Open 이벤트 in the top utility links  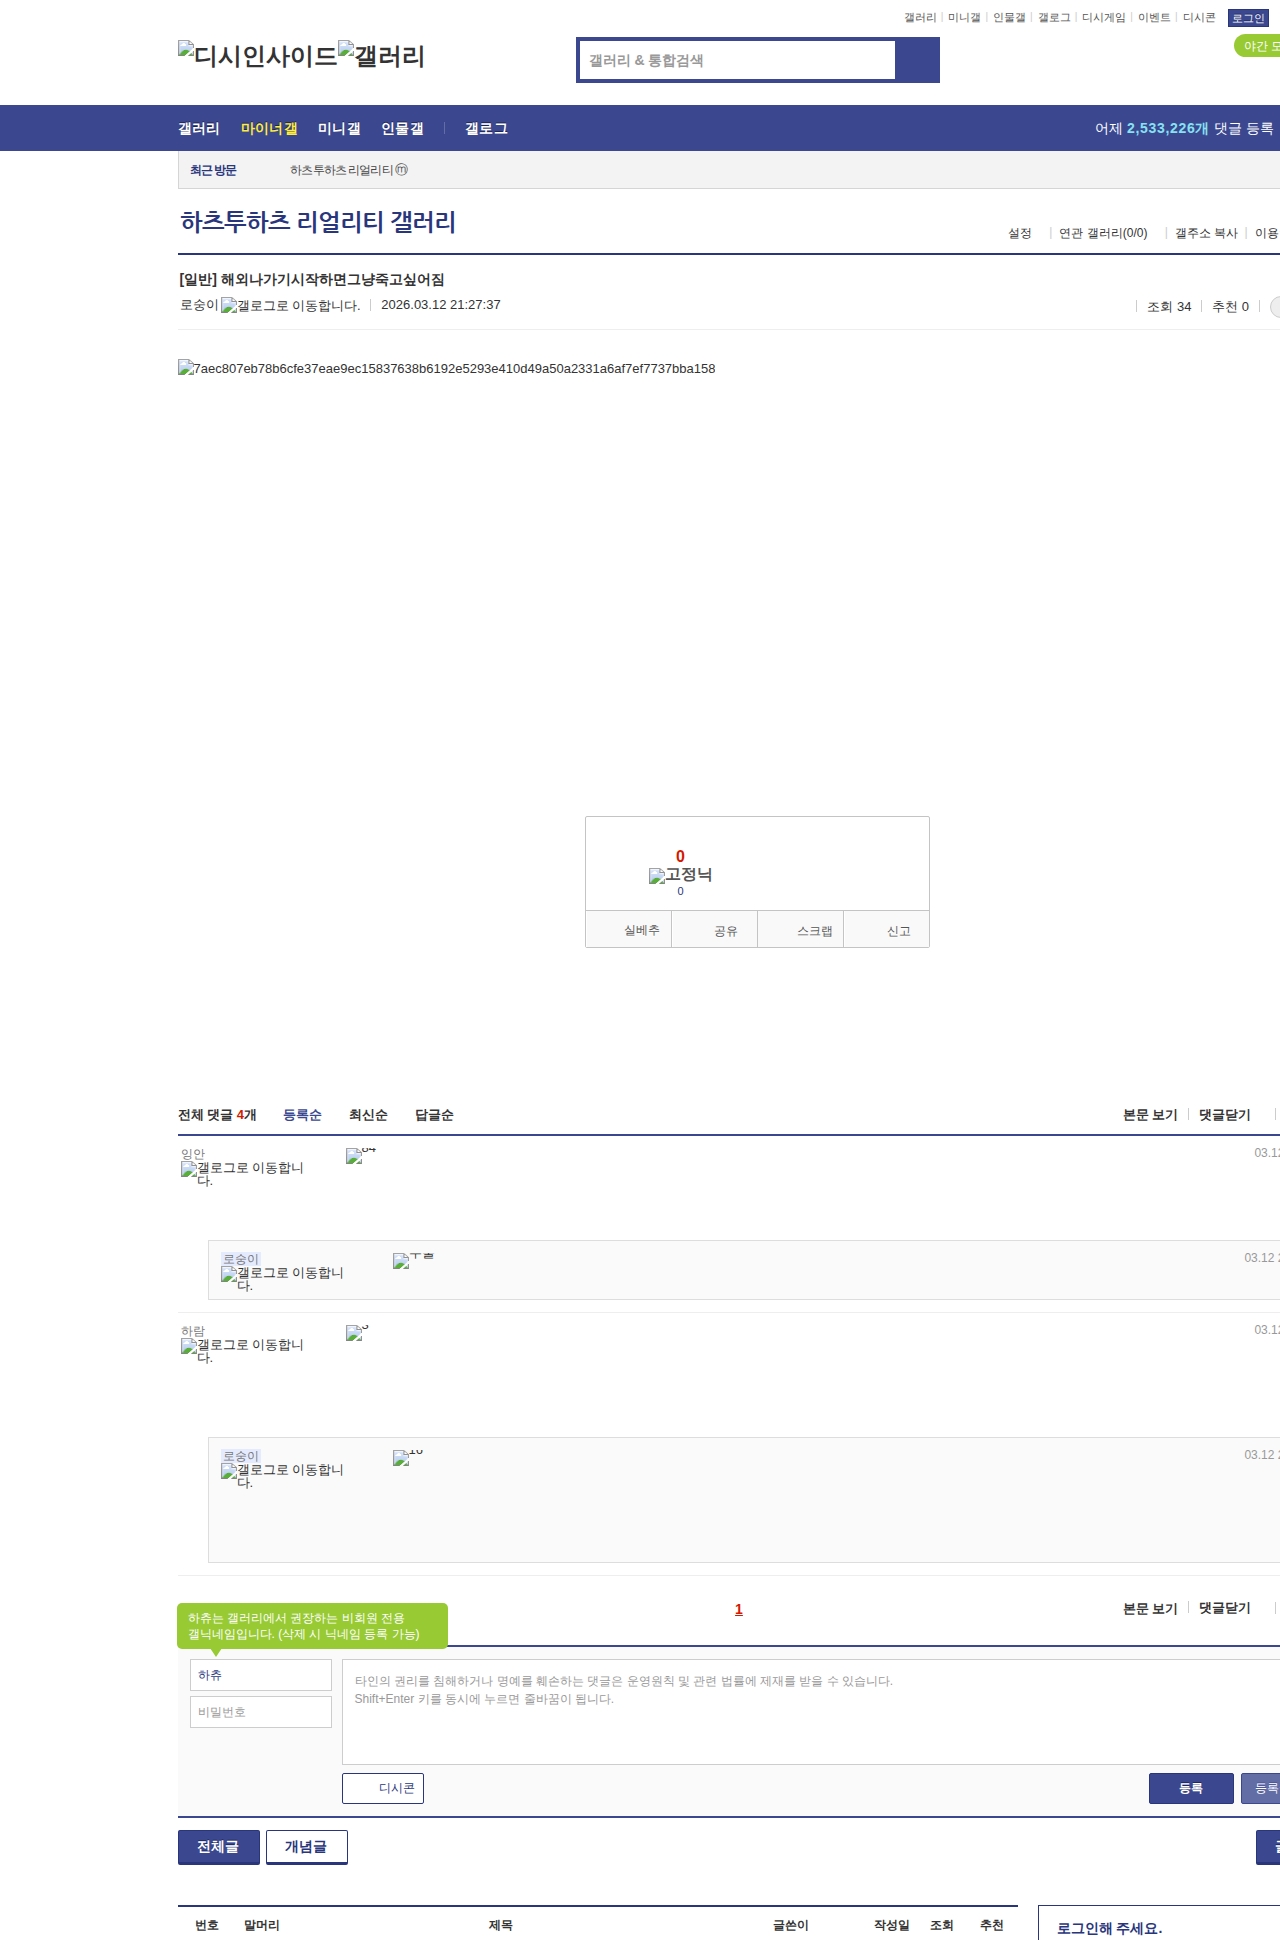[x=1154, y=18]
